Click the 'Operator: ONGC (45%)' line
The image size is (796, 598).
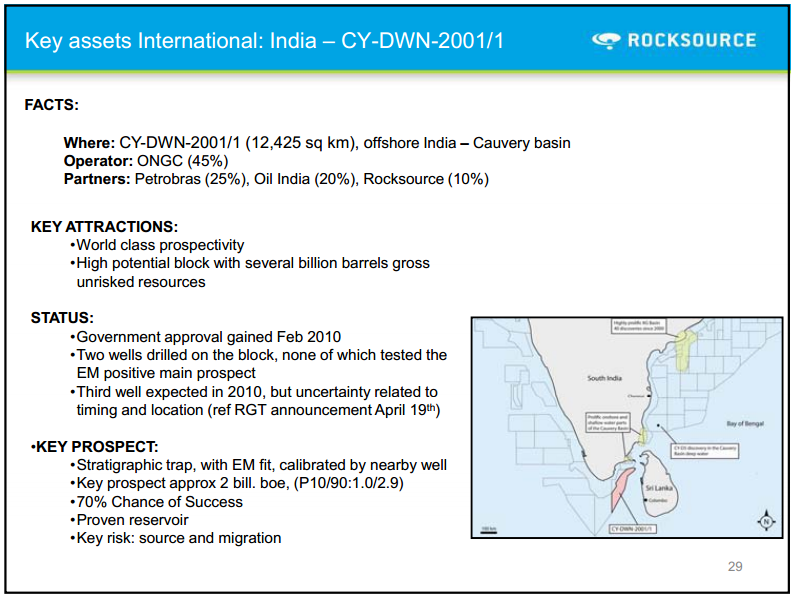pos(146,161)
